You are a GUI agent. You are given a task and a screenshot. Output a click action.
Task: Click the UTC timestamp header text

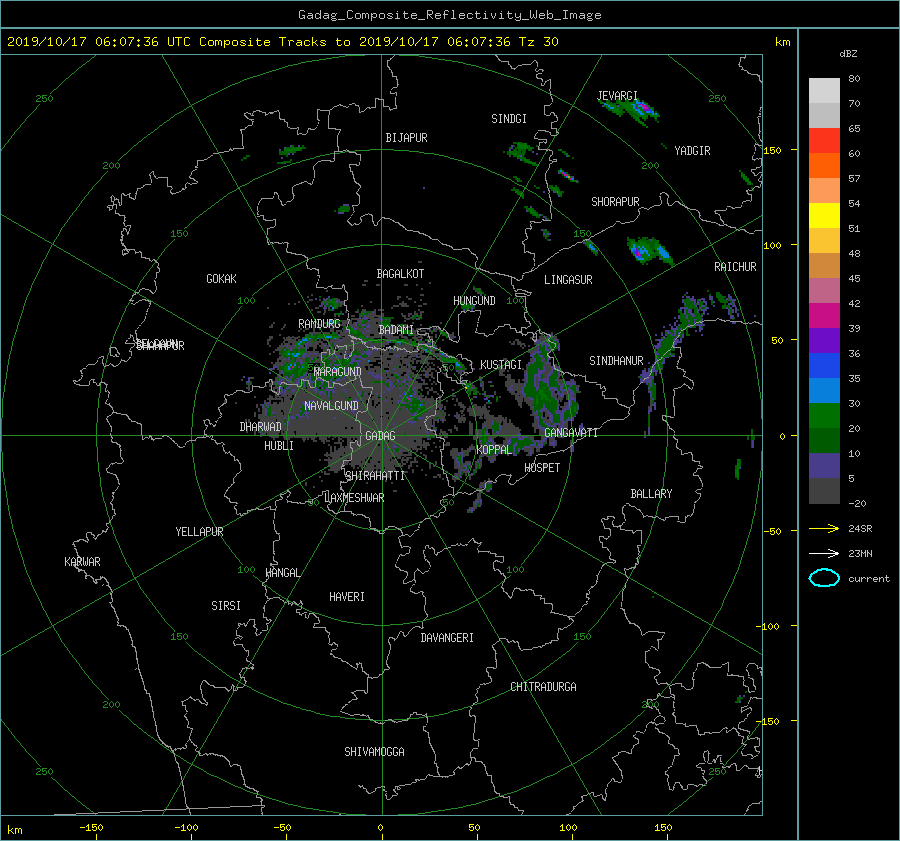point(282,42)
